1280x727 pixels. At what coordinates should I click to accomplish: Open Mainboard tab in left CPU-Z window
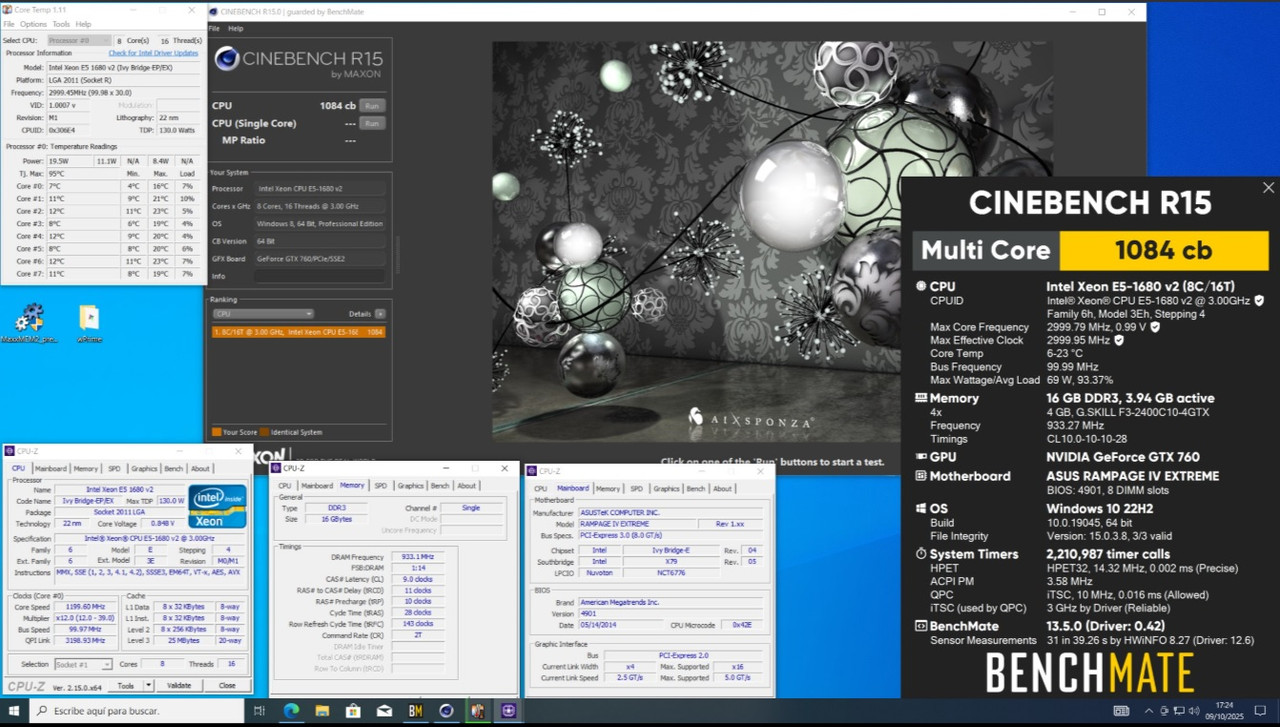click(x=50, y=468)
